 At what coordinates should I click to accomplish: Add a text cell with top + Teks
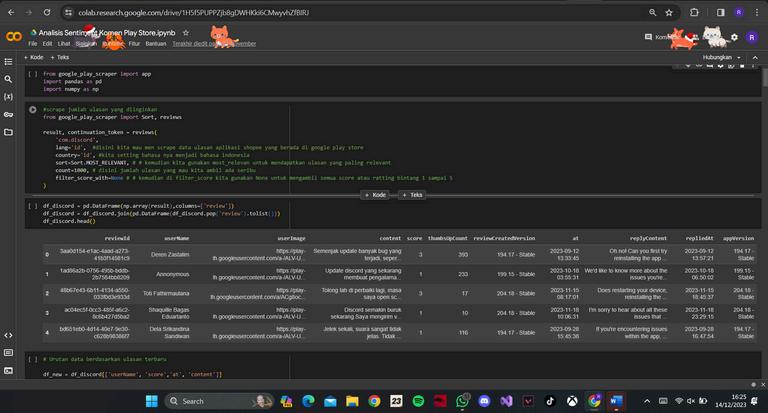pos(60,57)
